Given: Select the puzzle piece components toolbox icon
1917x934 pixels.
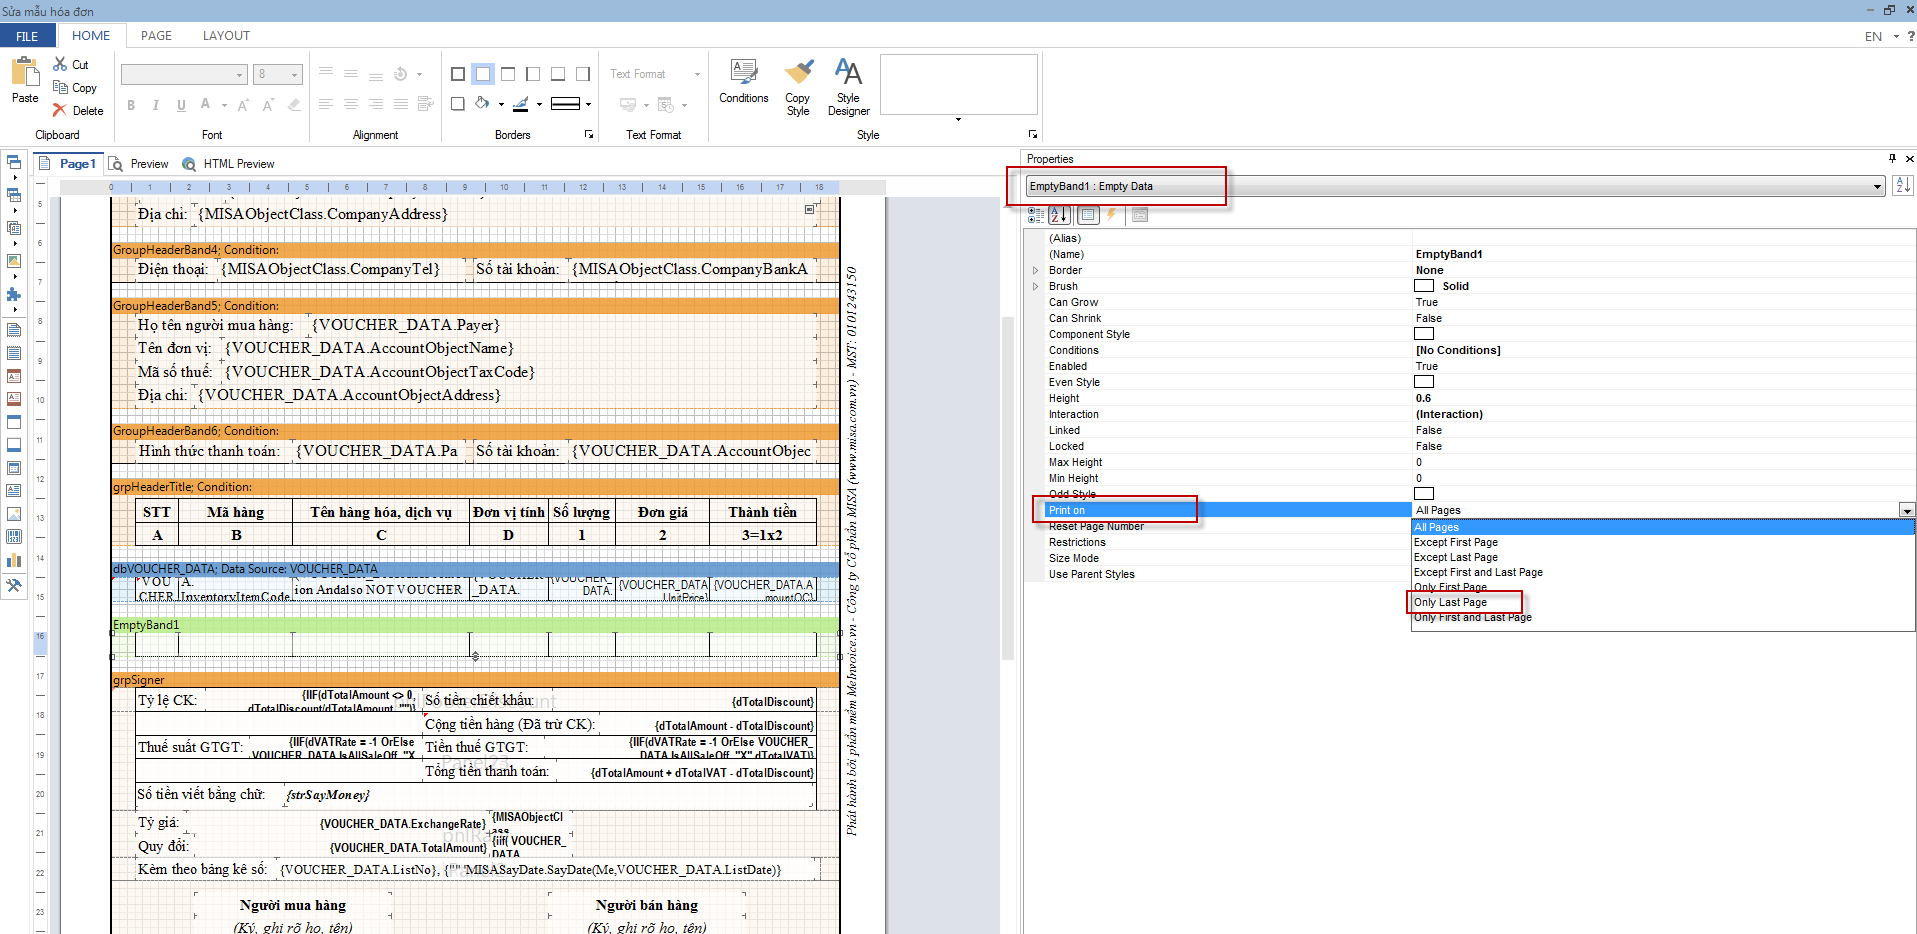Looking at the screenshot, I should (x=14, y=294).
